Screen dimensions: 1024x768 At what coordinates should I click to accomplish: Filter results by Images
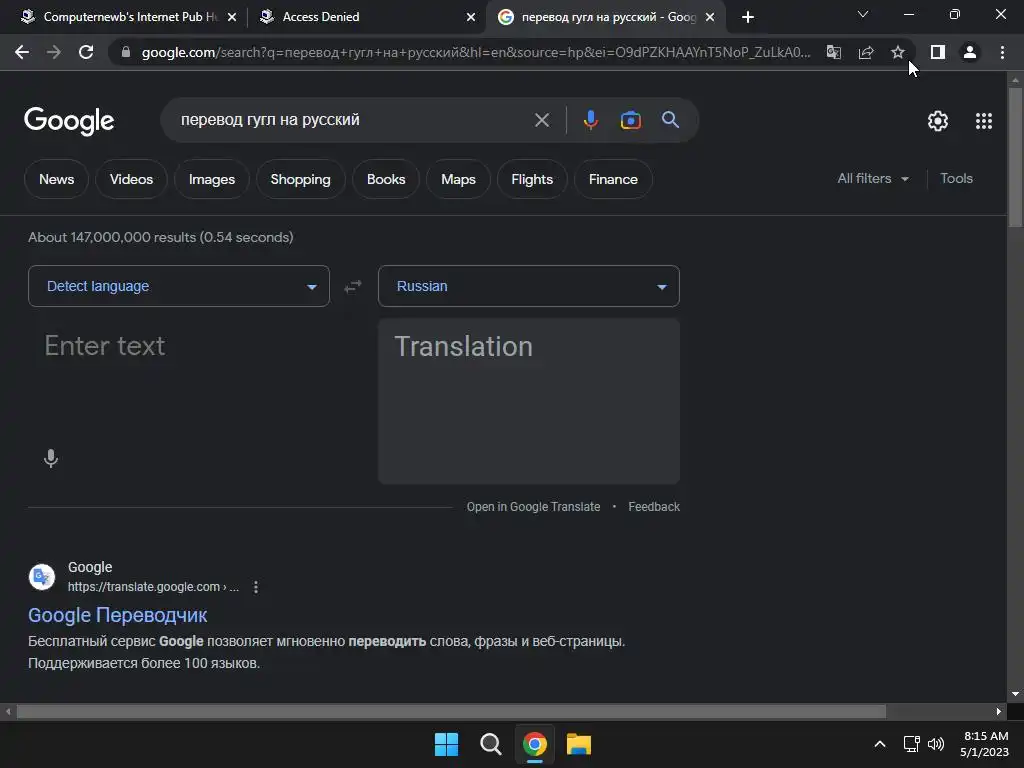(x=212, y=179)
